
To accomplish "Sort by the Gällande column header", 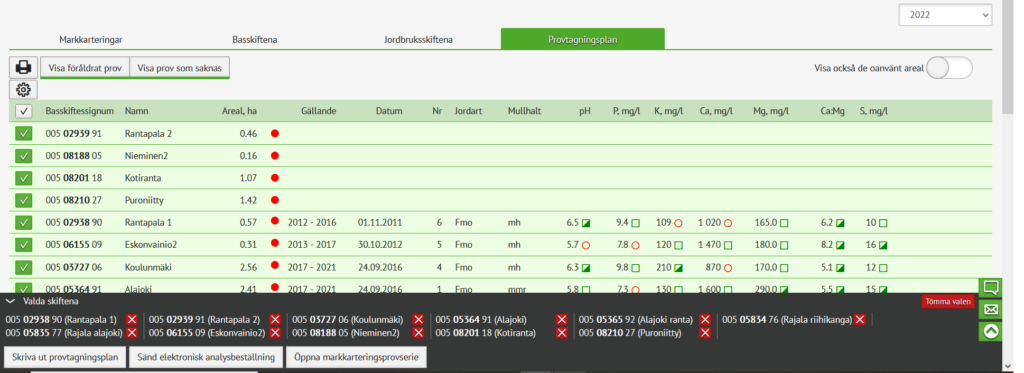I will pyautogui.click(x=319, y=111).
